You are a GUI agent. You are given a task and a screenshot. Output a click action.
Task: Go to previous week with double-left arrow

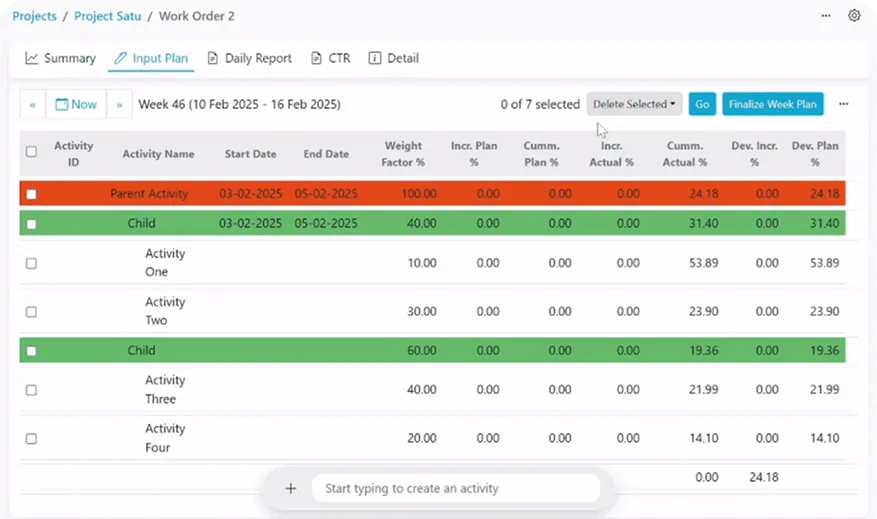pos(33,105)
